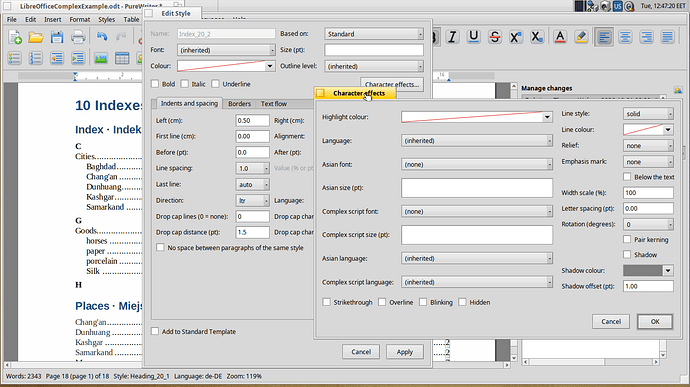This screenshot has width=690, height=387.
Task: Enable the Strikethrough checkbox
Action: [327, 302]
